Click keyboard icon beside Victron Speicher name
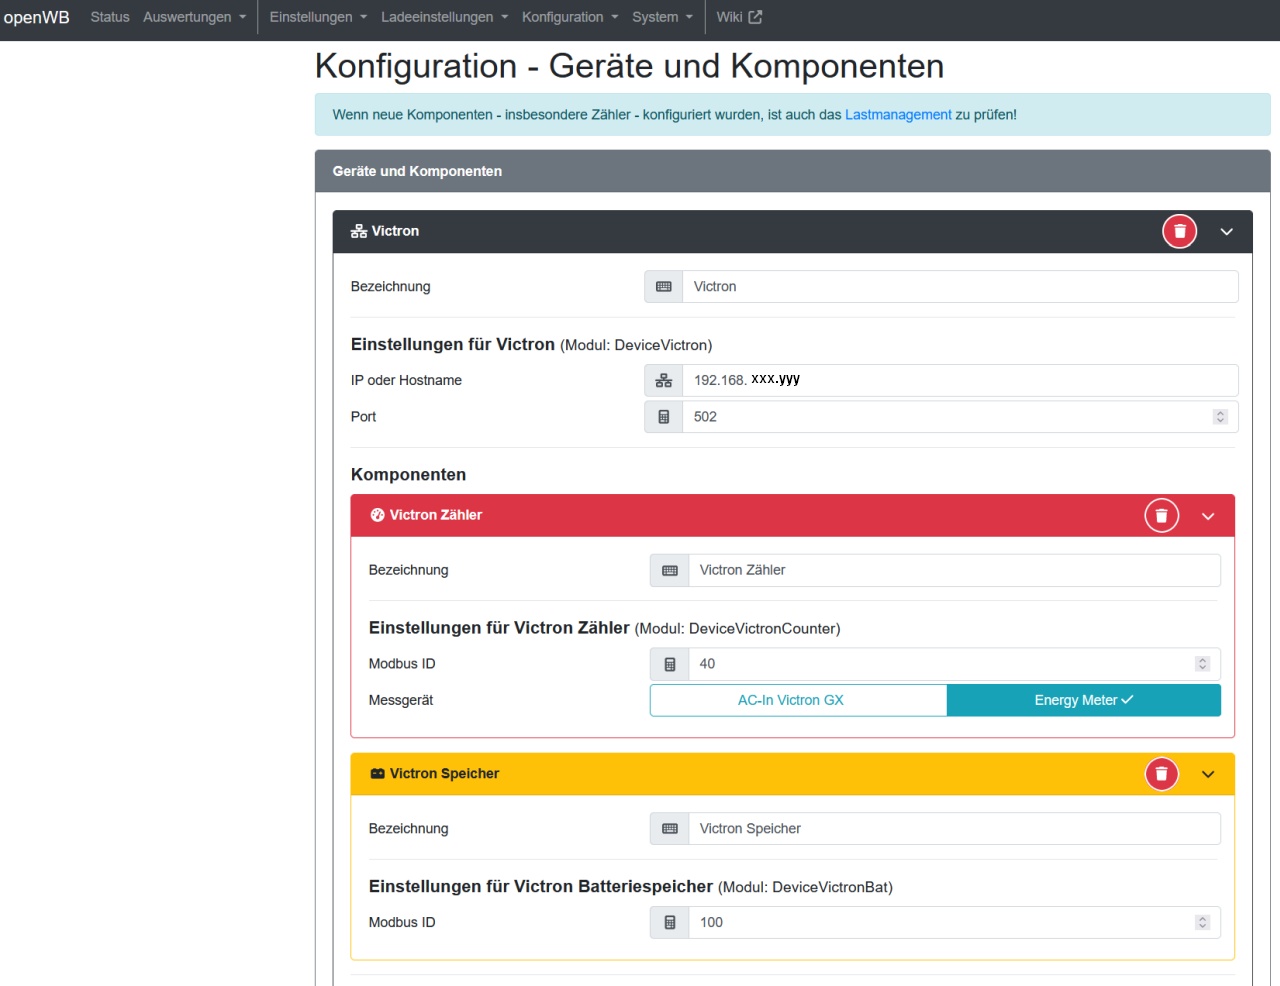Viewport: 1280px width, 986px height. [670, 829]
